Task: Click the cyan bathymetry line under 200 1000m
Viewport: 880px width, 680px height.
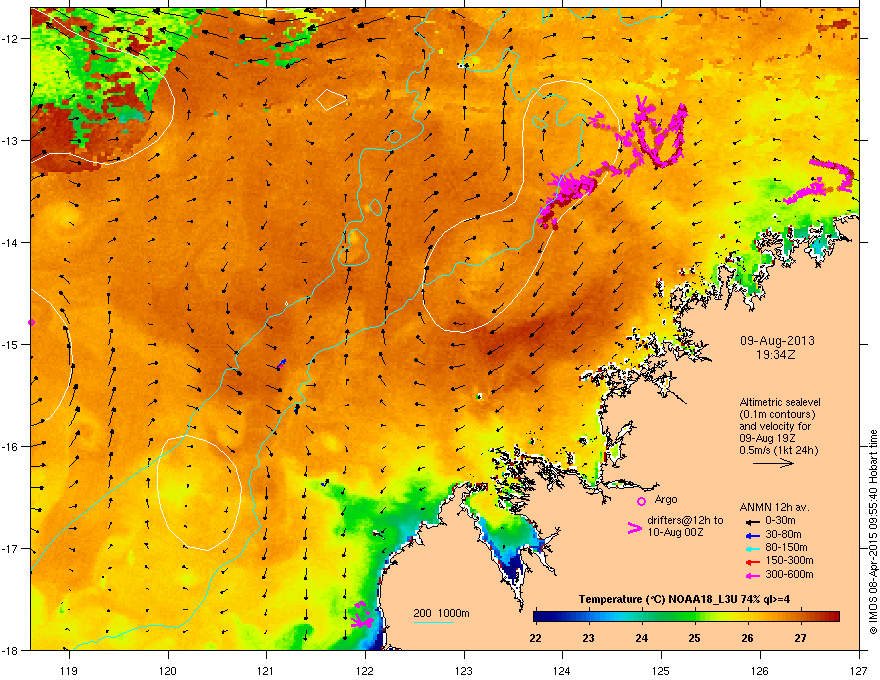Action: coord(433,622)
